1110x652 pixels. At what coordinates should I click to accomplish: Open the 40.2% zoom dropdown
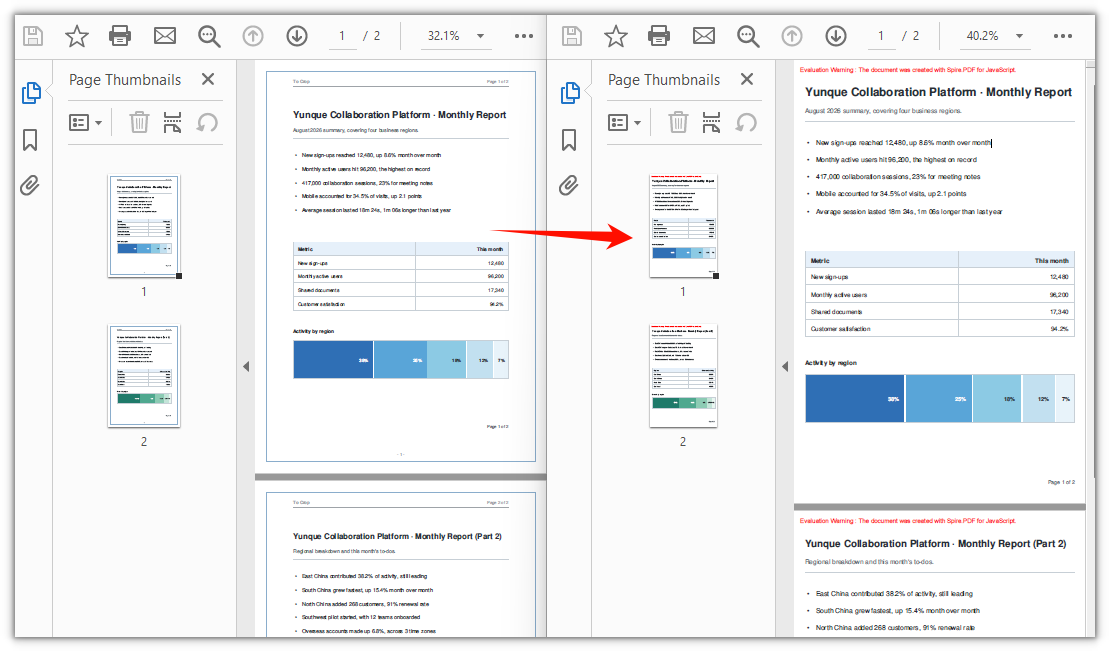tap(995, 35)
